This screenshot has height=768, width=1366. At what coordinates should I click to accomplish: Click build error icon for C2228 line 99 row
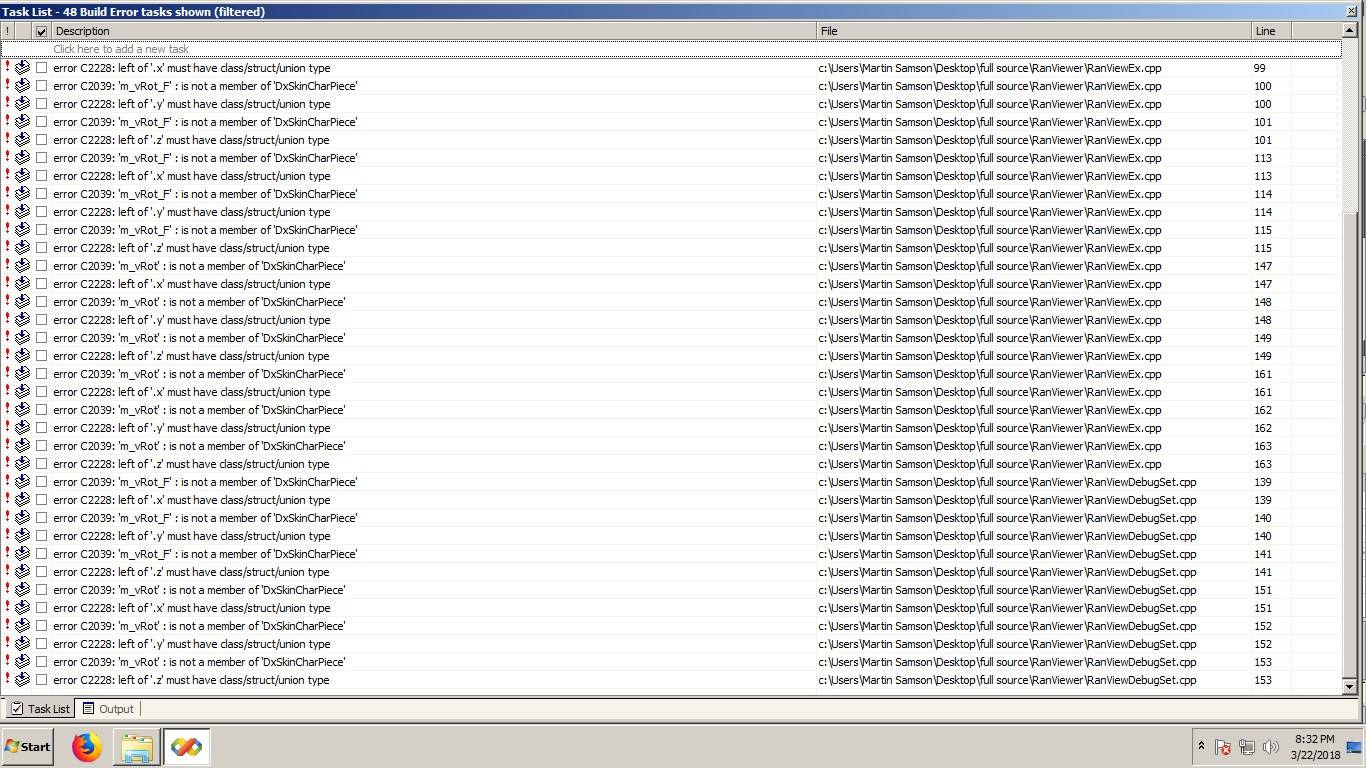22,68
